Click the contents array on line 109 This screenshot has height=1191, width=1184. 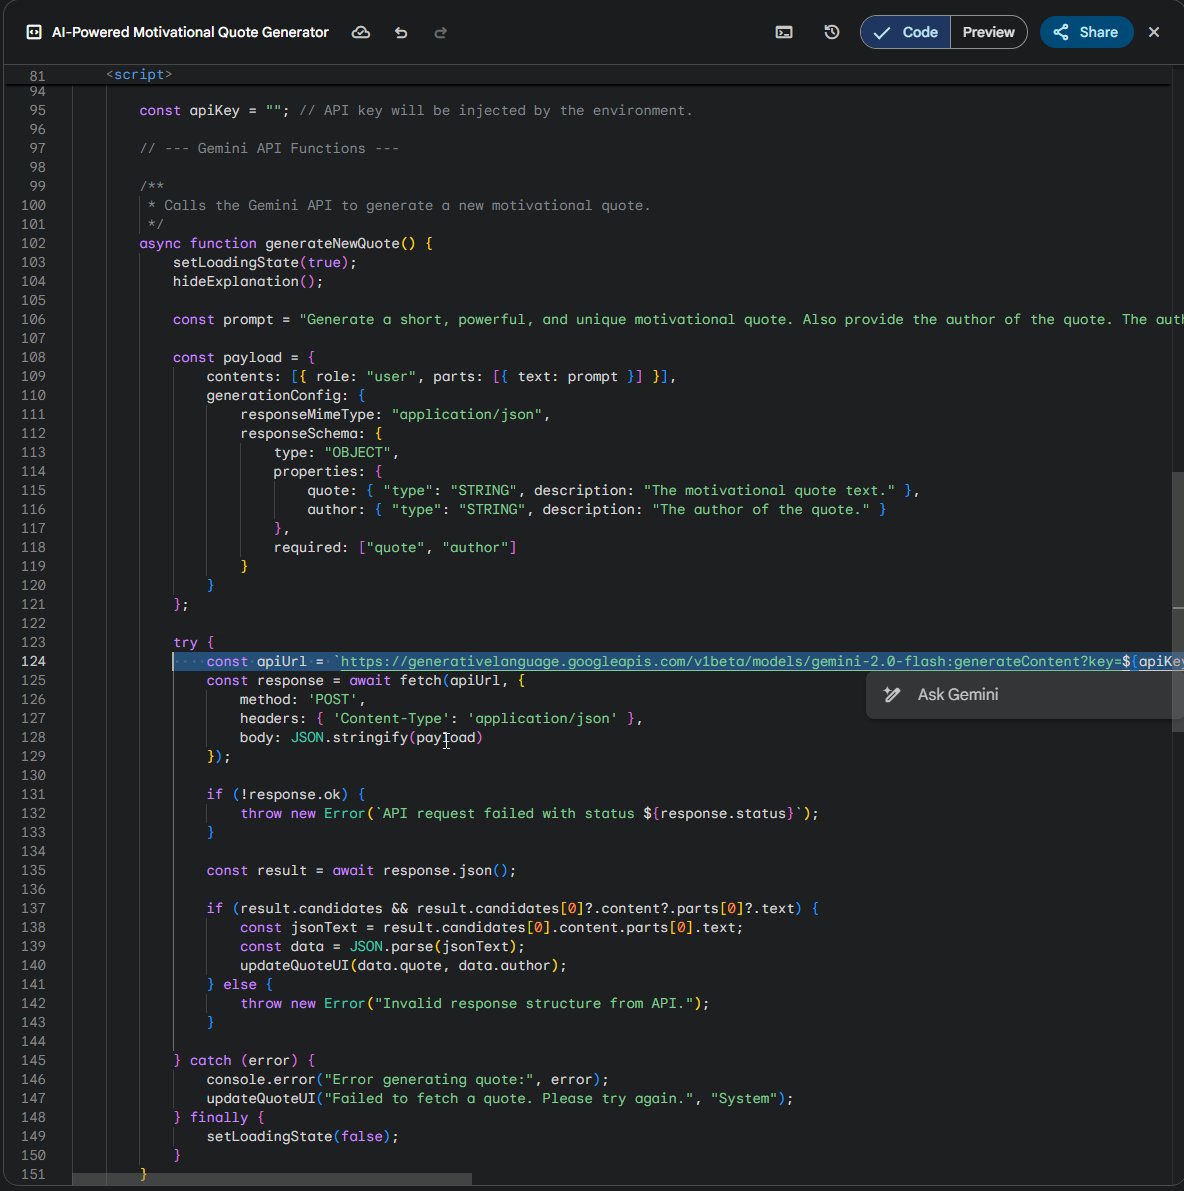click(440, 376)
